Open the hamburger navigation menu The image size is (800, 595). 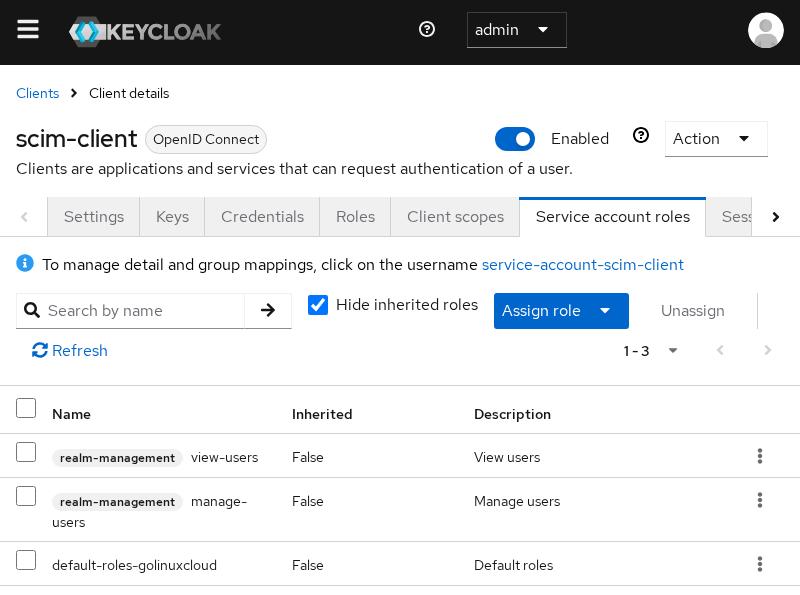(28, 29)
